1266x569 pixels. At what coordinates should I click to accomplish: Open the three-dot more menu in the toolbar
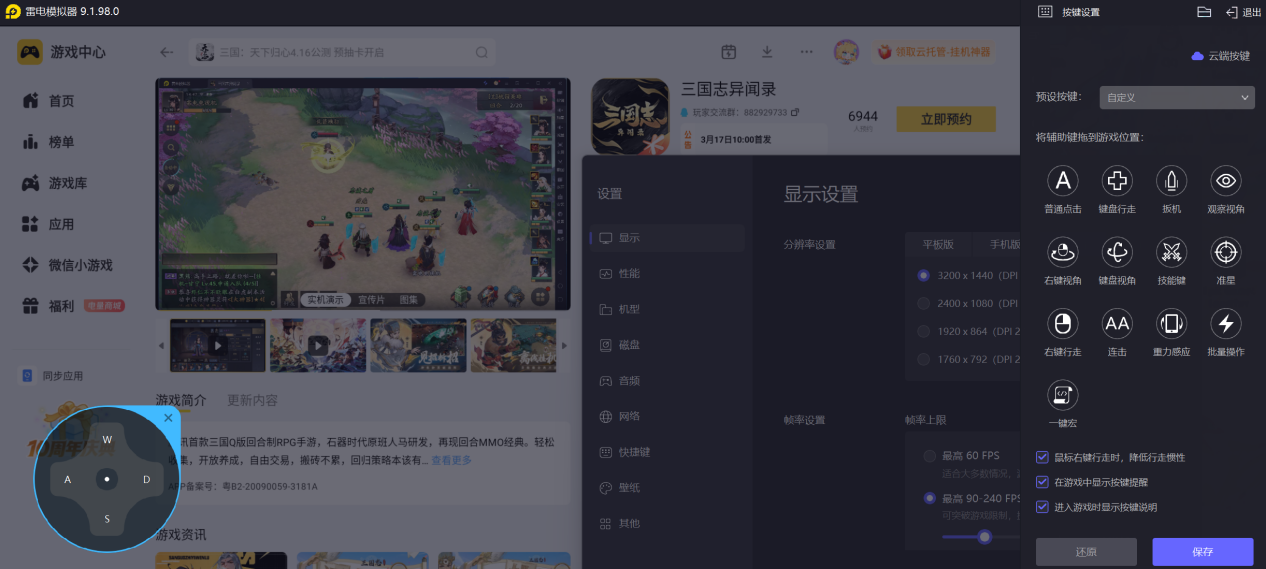806,52
